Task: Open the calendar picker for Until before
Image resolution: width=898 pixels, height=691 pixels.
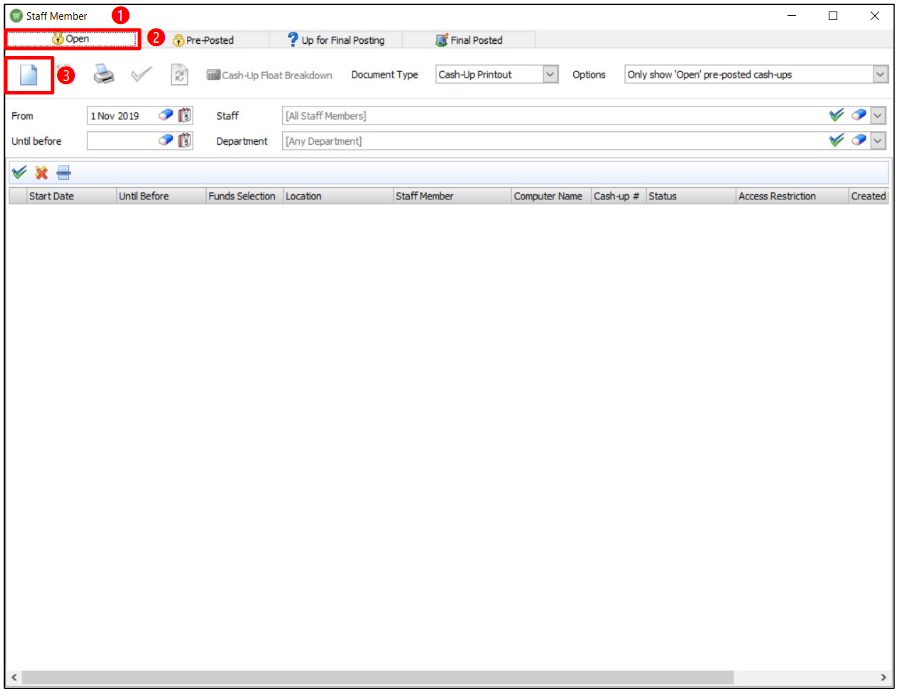Action: [x=184, y=140]
